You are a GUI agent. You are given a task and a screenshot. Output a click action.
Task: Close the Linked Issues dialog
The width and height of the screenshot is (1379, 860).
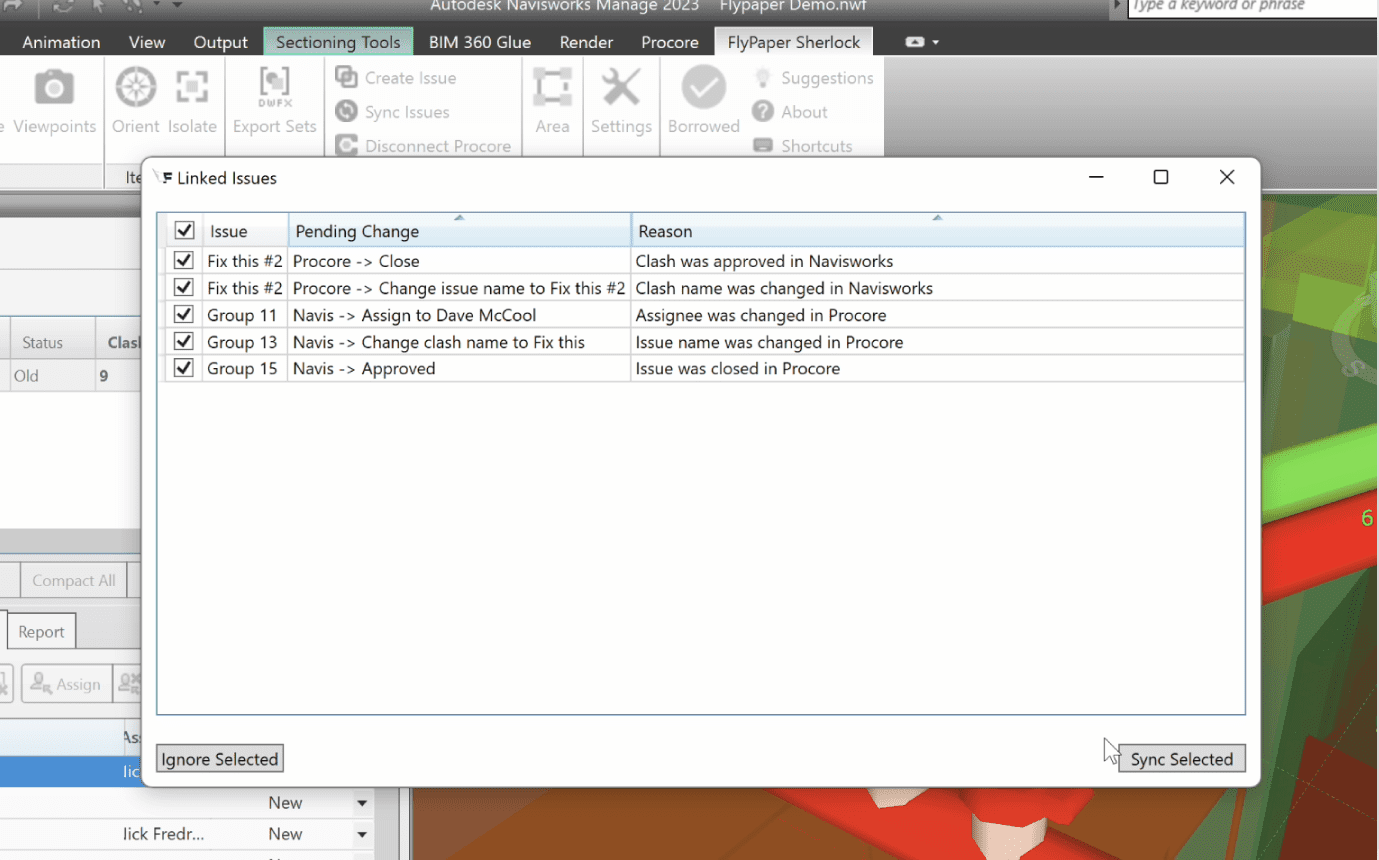(1227, 177)
